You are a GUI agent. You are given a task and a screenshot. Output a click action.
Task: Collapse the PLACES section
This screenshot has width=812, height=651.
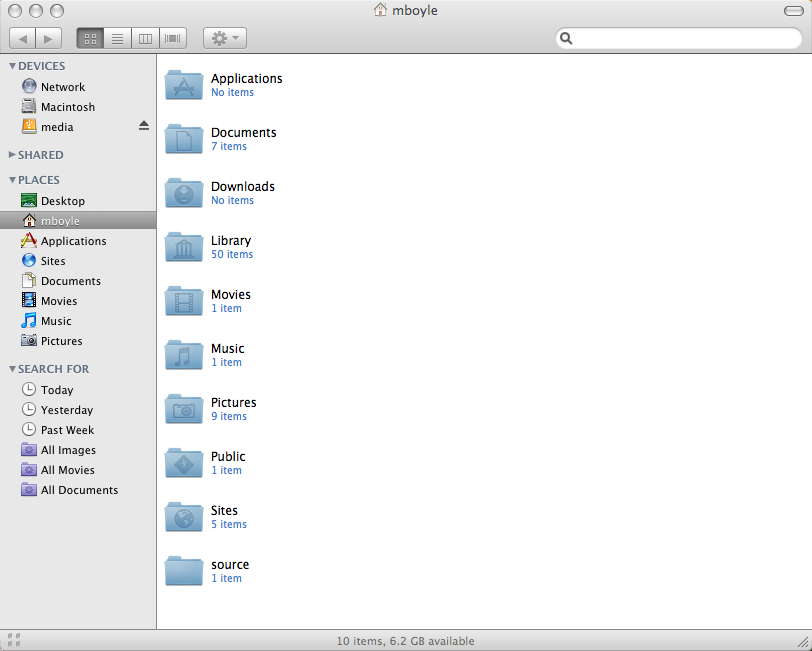12,180
